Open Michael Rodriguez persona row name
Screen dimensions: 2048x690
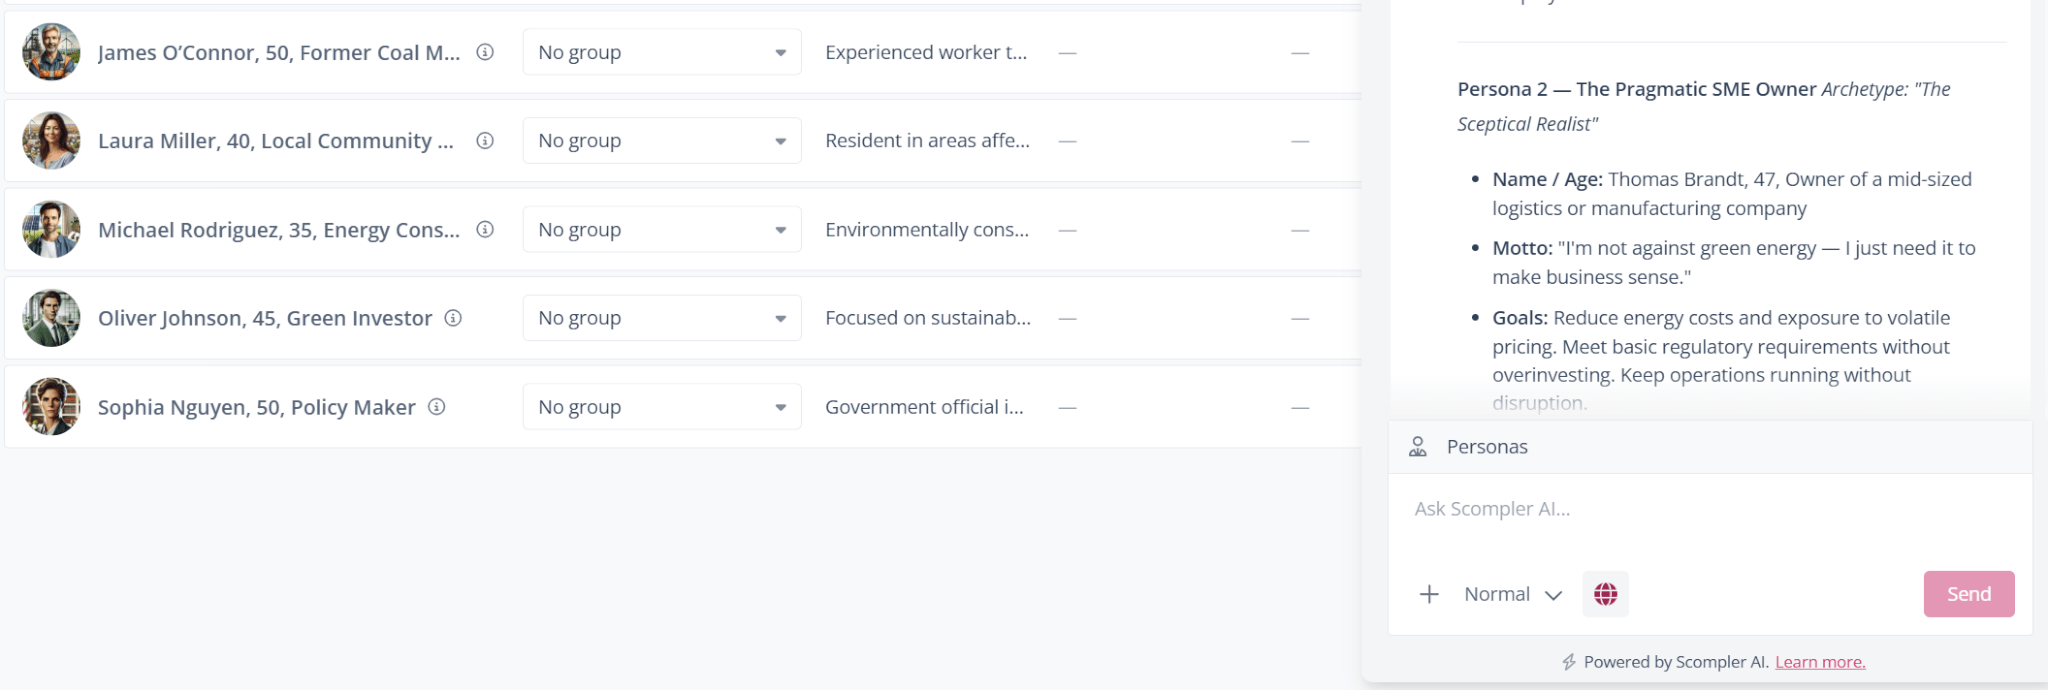(x=279, y=229)
